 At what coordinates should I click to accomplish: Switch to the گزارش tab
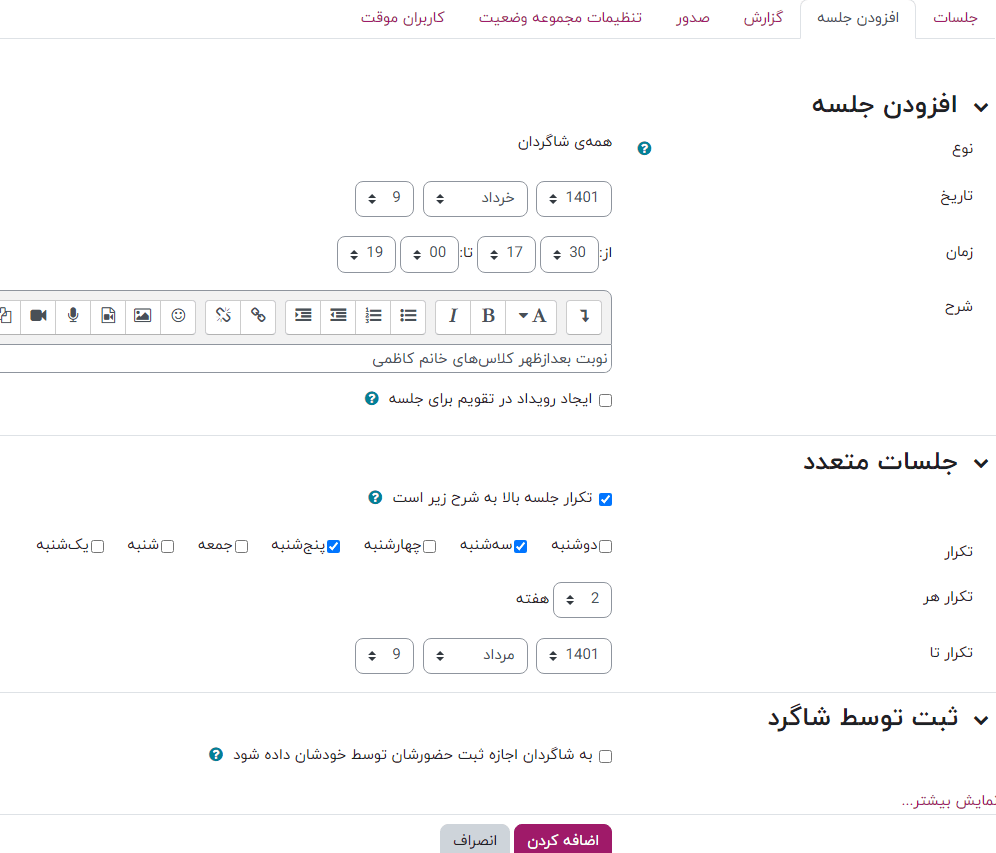tap(764, 17)
